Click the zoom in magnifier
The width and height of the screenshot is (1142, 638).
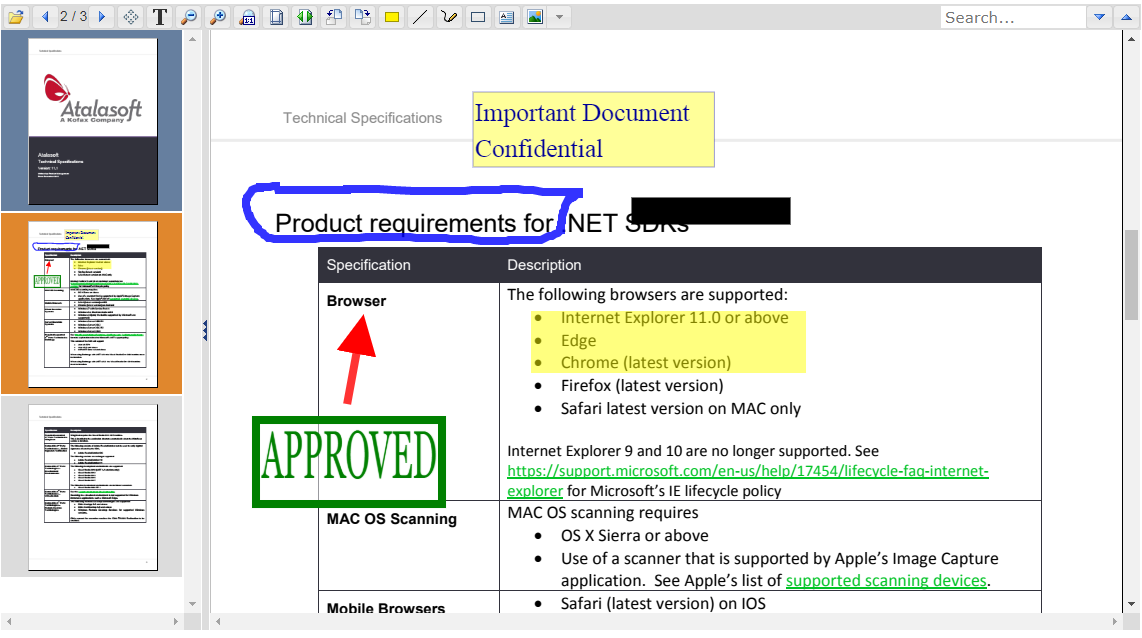tap(218, 17)
